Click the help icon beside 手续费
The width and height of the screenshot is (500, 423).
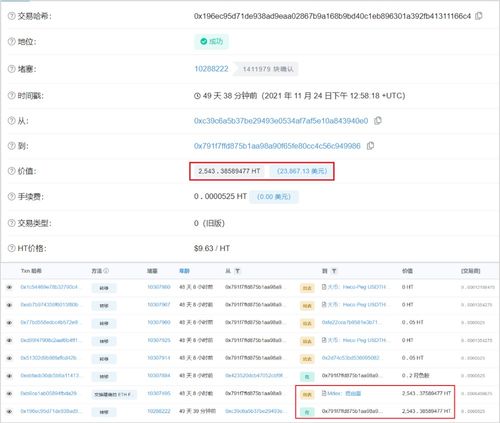tap(11, 197)
